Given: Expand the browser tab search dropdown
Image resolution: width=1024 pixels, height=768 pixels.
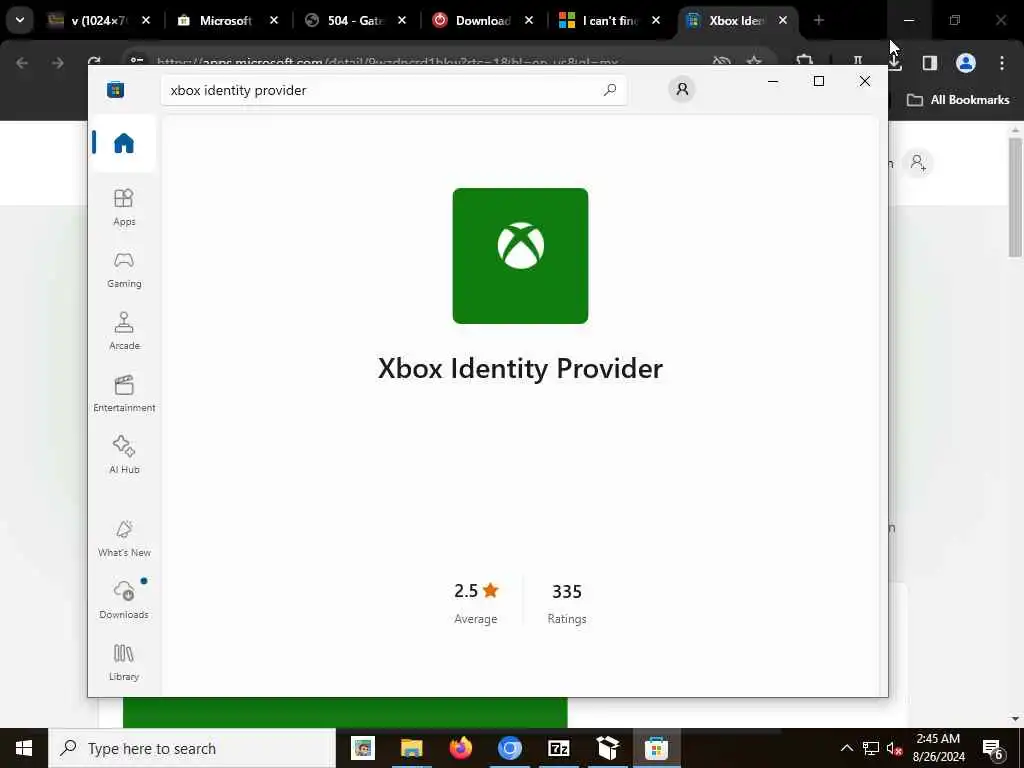Looking at the screenshot, I should (20, 20).
